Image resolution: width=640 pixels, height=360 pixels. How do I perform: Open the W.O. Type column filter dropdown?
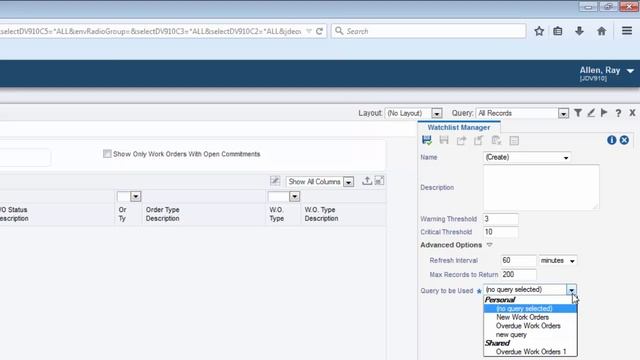[x=294, y=197]
